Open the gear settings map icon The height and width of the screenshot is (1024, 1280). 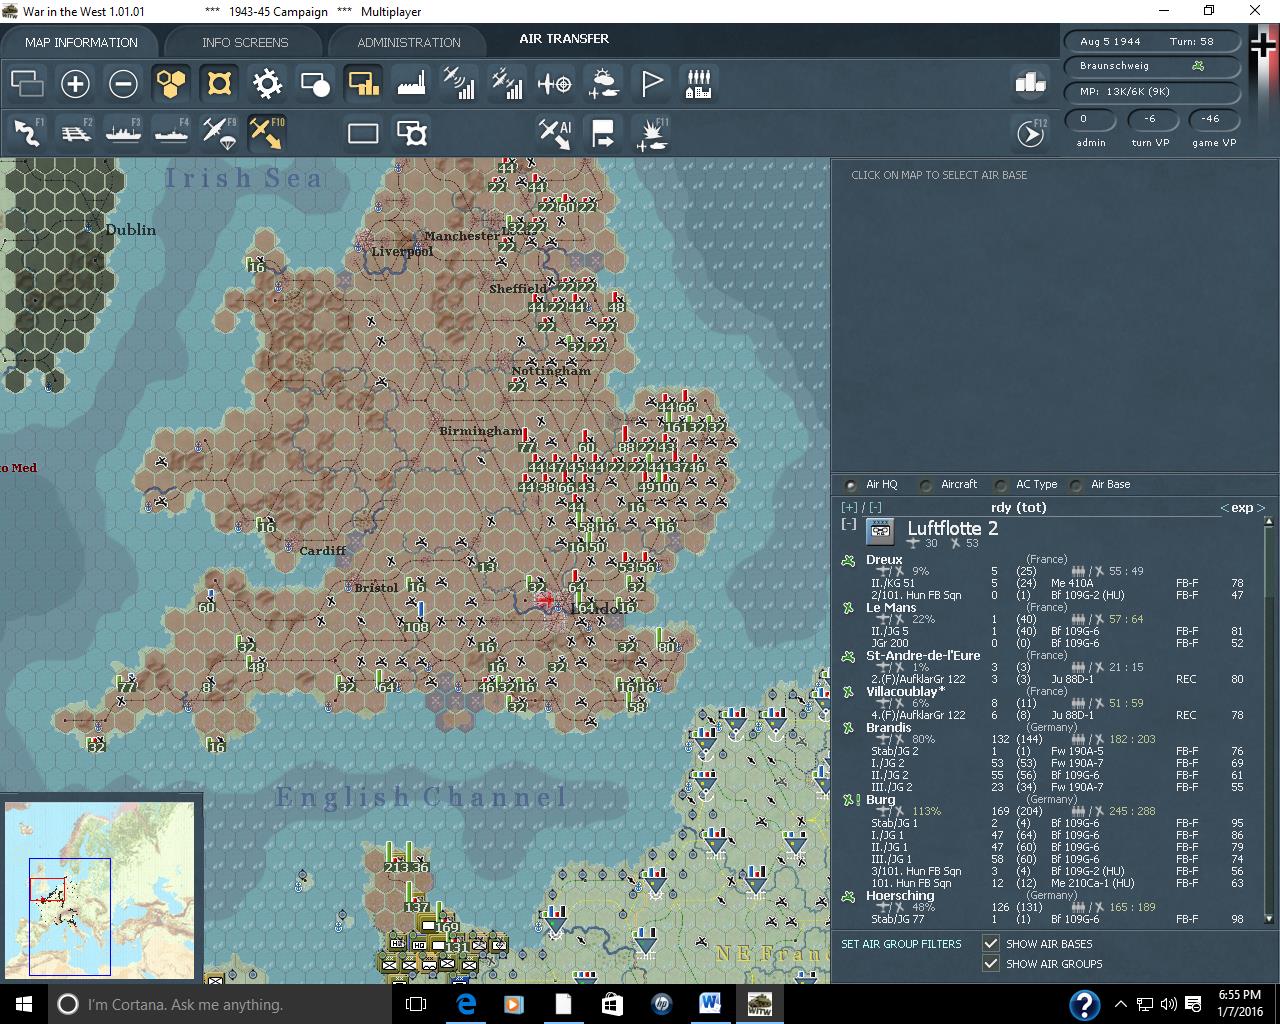click(267, 84)
